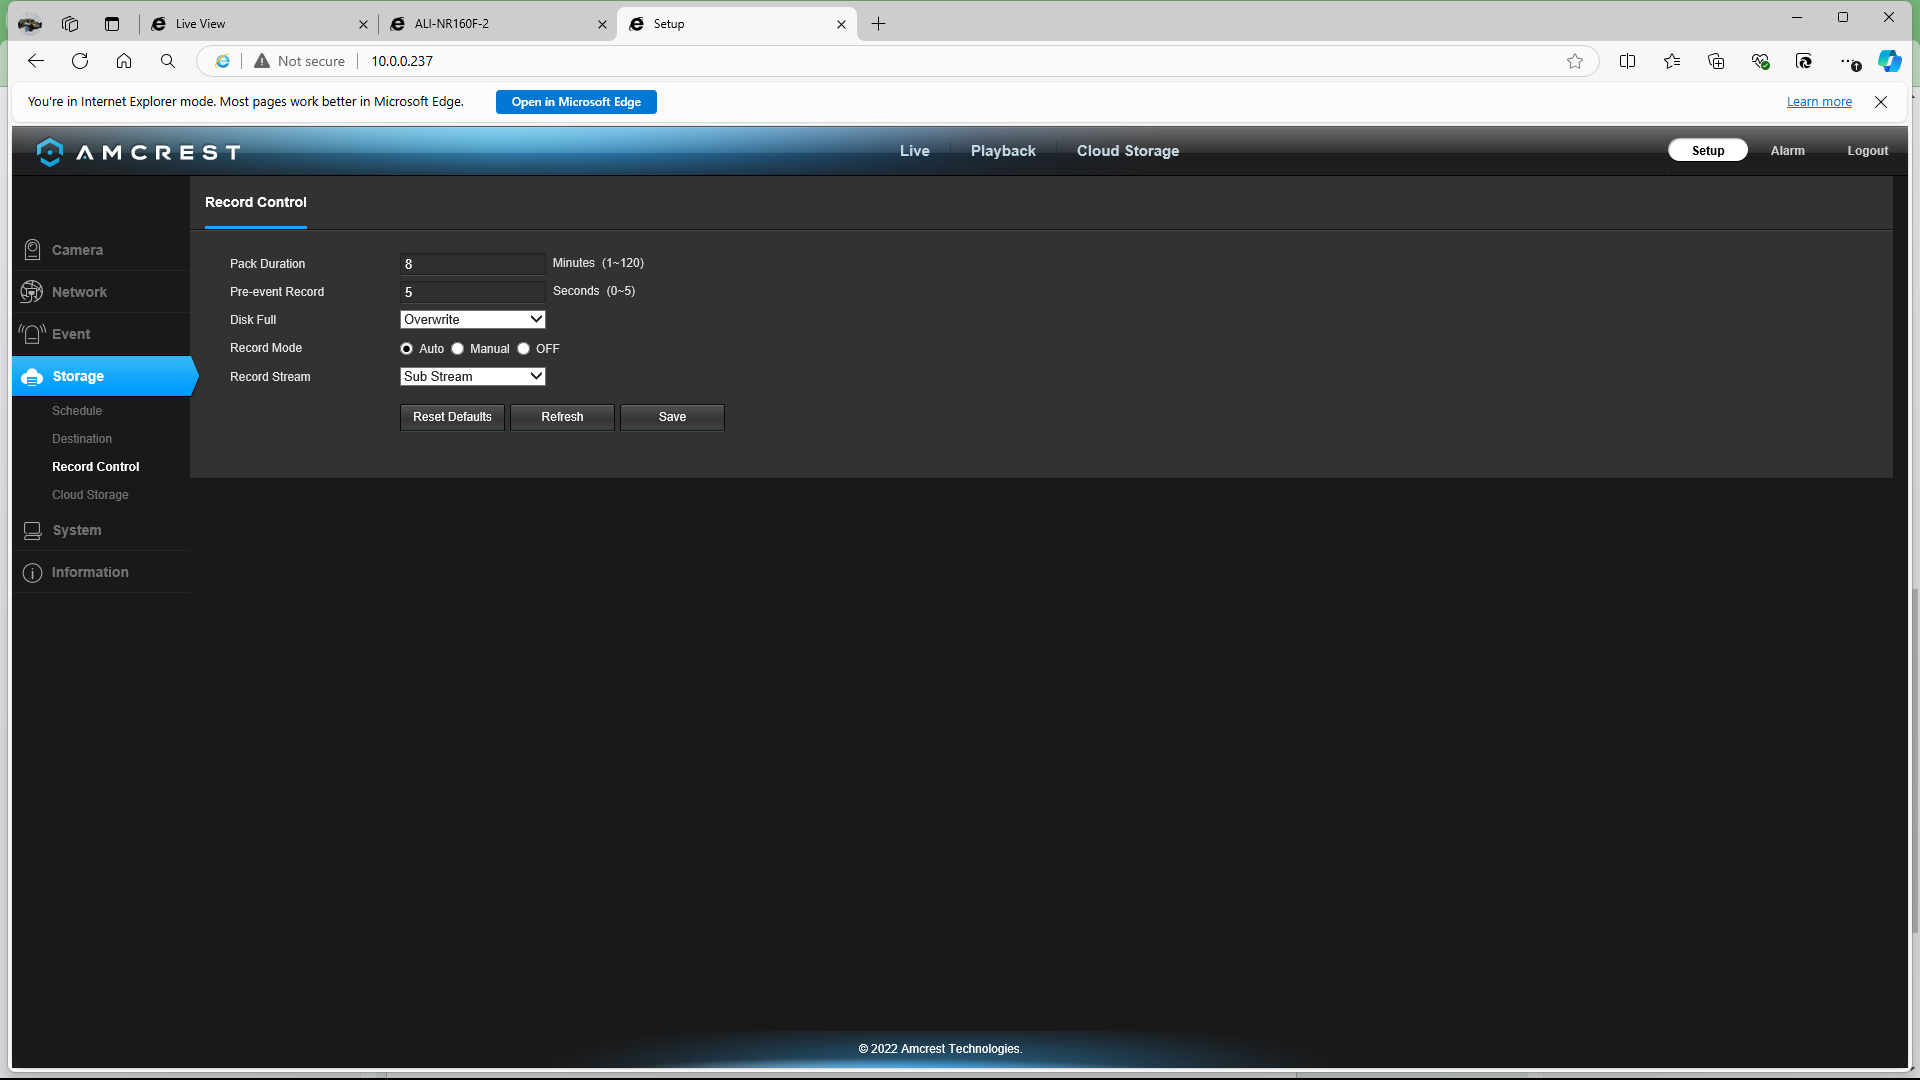
Task: Open the System monitor icon section
Action: (32, 530)
